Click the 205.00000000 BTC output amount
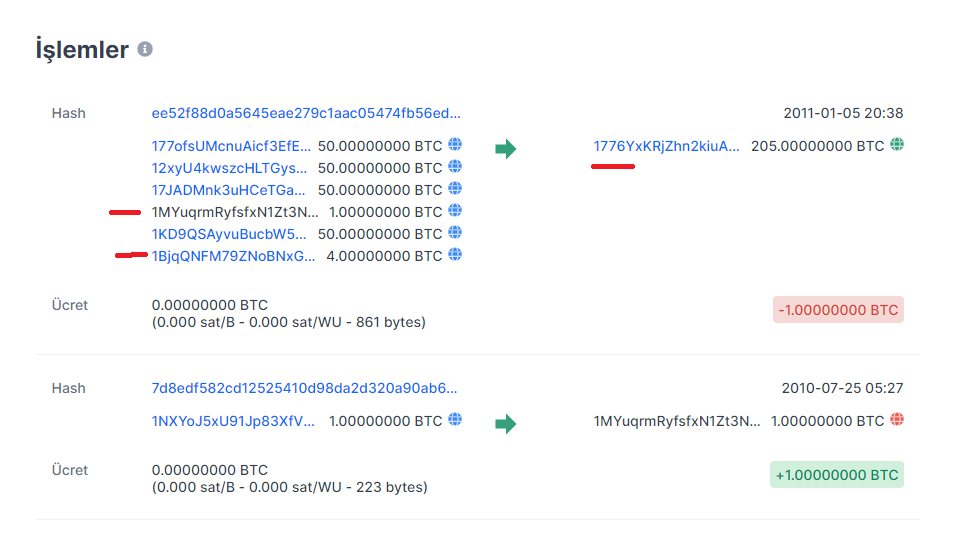The image size is (972, 538). 818,146
